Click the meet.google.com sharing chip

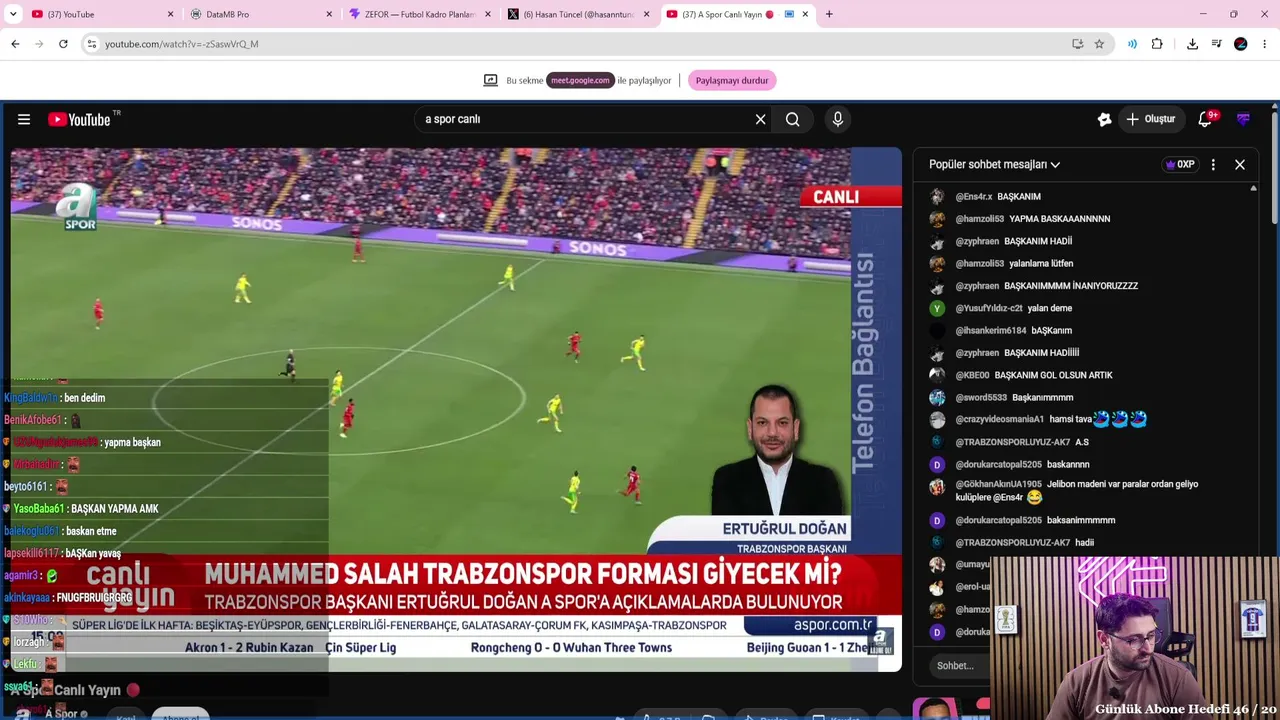pyautogui.click(x=579, y=80)
